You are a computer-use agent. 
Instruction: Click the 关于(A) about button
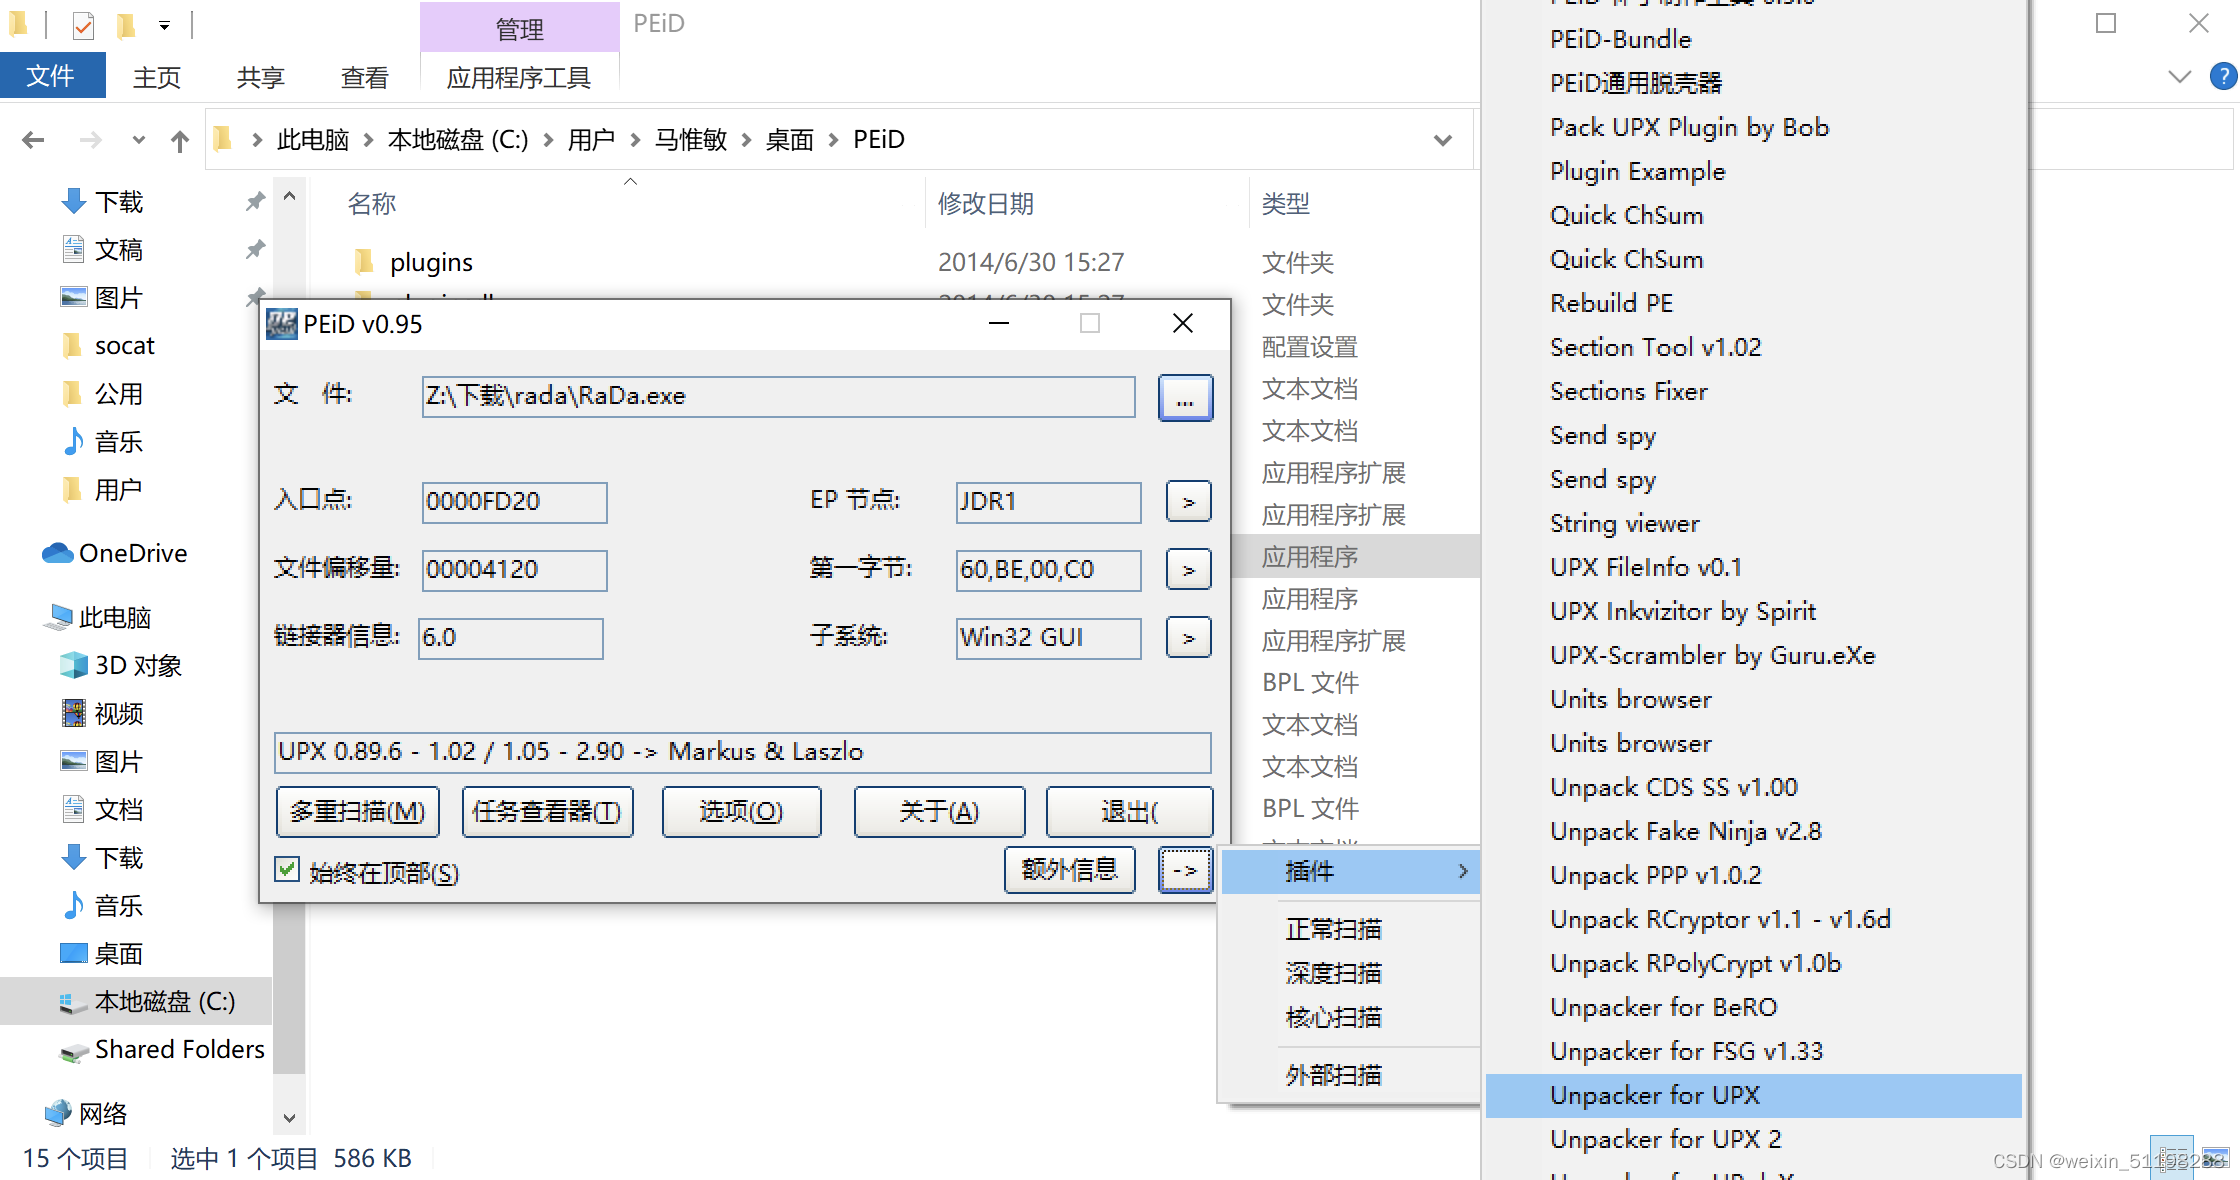click(939, 811)
